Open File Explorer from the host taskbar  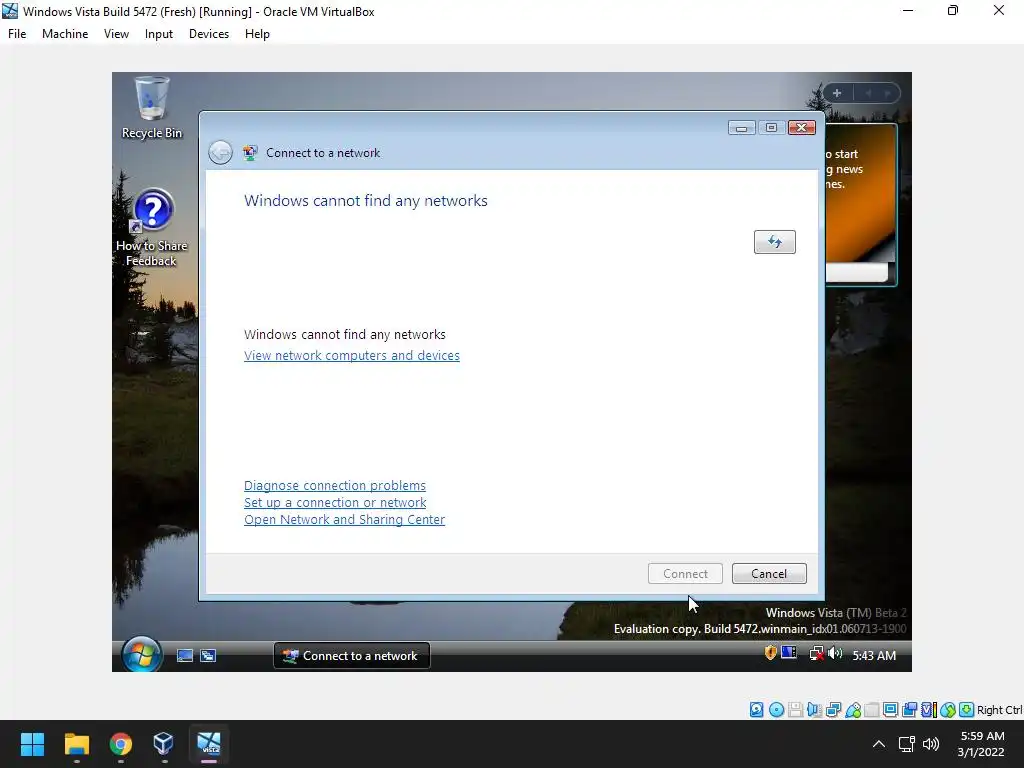point(76,744)
